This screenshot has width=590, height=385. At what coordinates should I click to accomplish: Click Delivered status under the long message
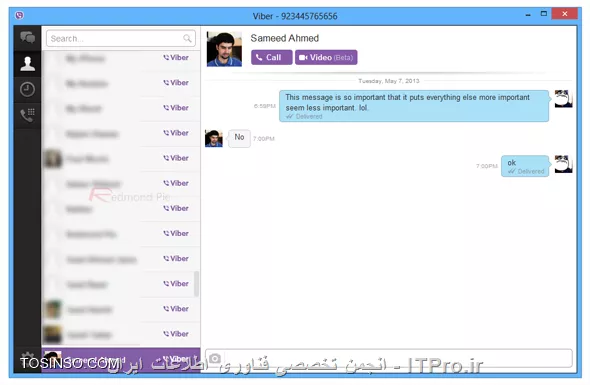[304, 117]
